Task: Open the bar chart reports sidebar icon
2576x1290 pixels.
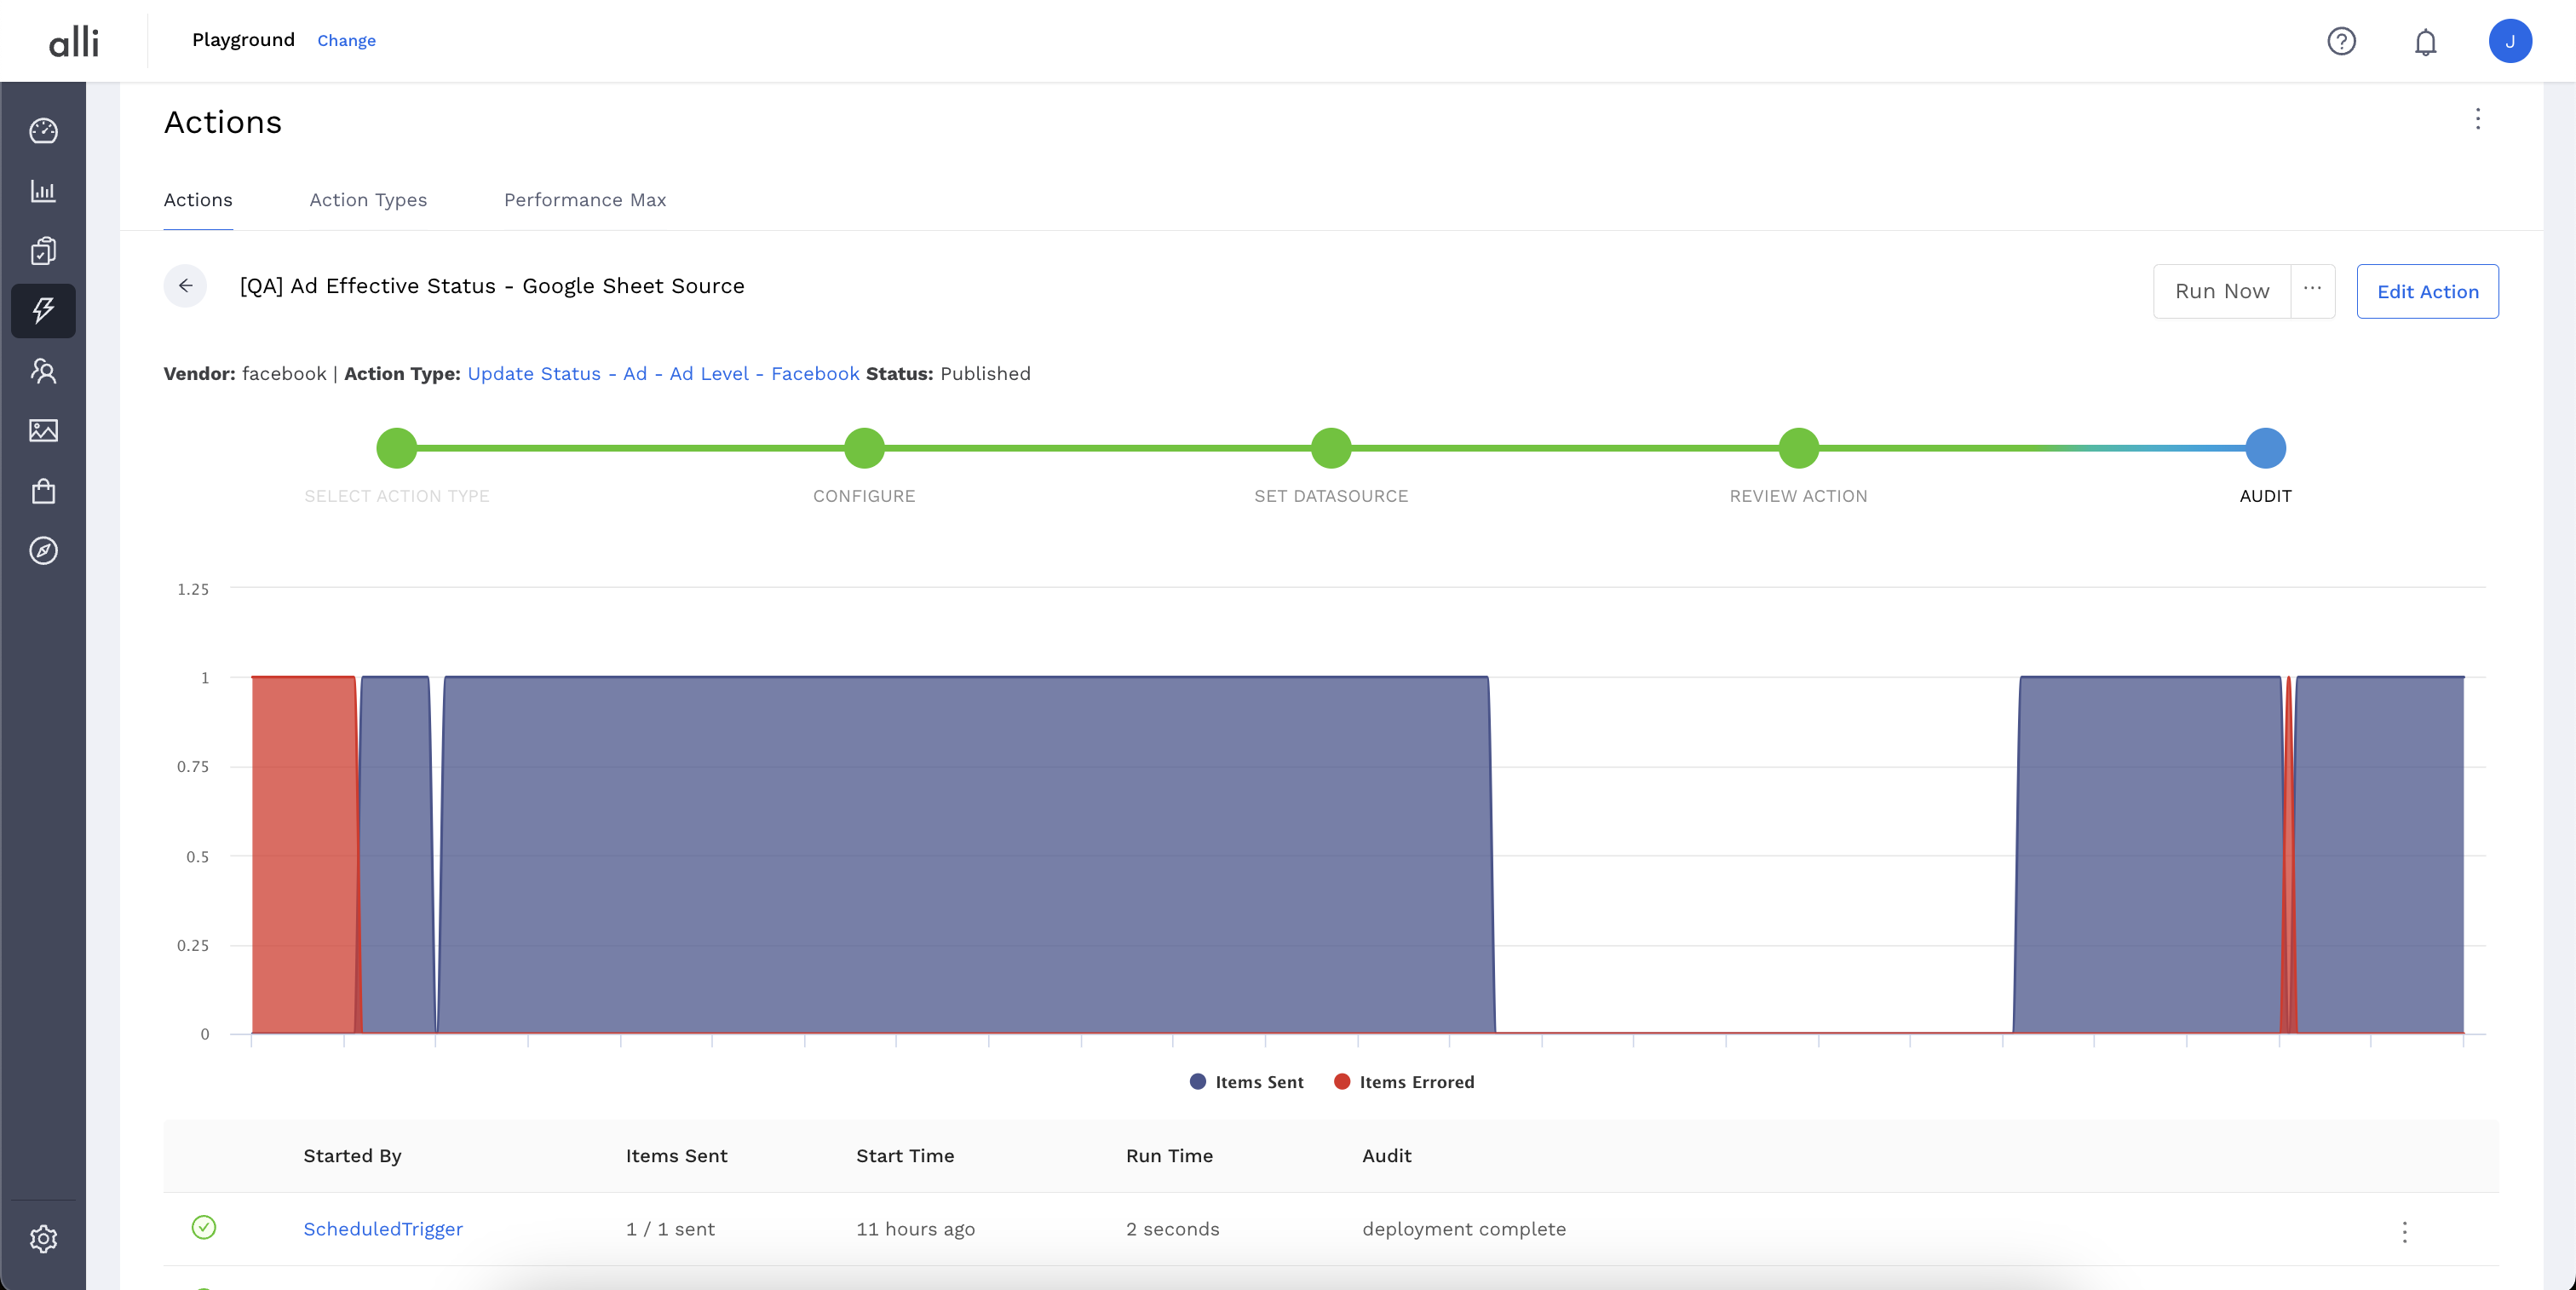Action: pyautogui.click(x=43, y=191)
